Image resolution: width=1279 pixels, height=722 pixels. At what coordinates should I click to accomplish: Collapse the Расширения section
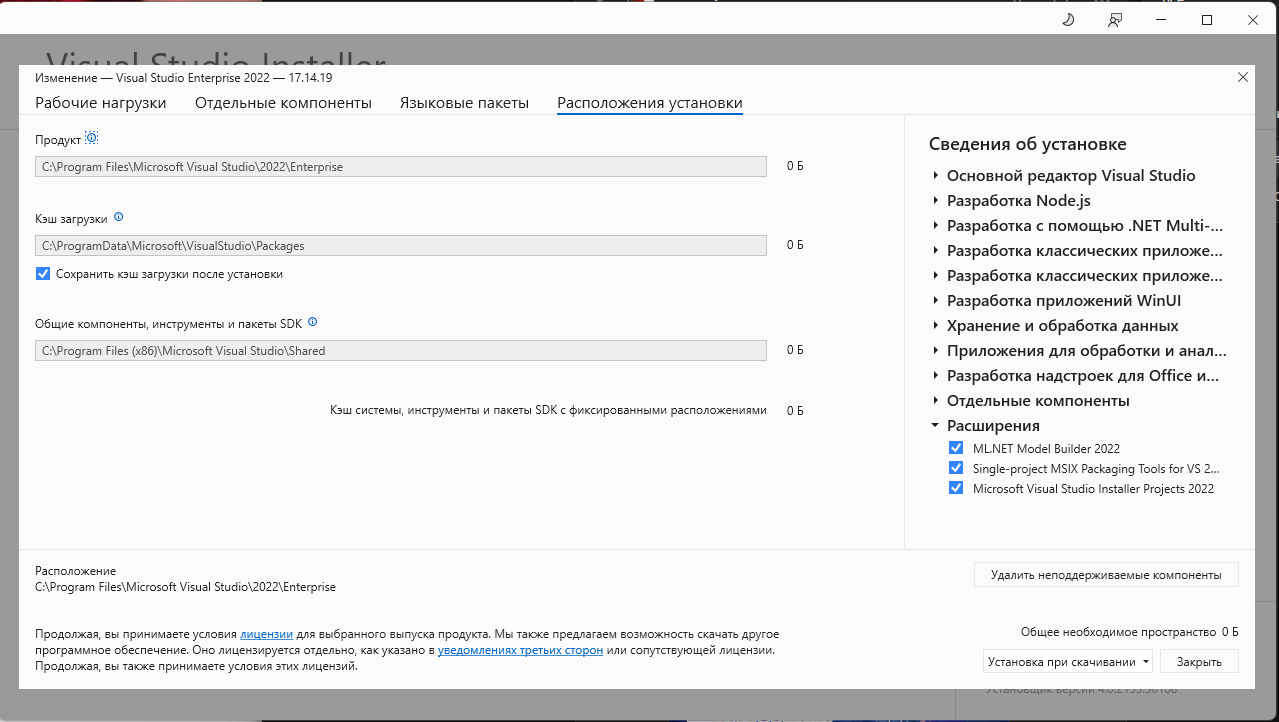coord(935,426)
